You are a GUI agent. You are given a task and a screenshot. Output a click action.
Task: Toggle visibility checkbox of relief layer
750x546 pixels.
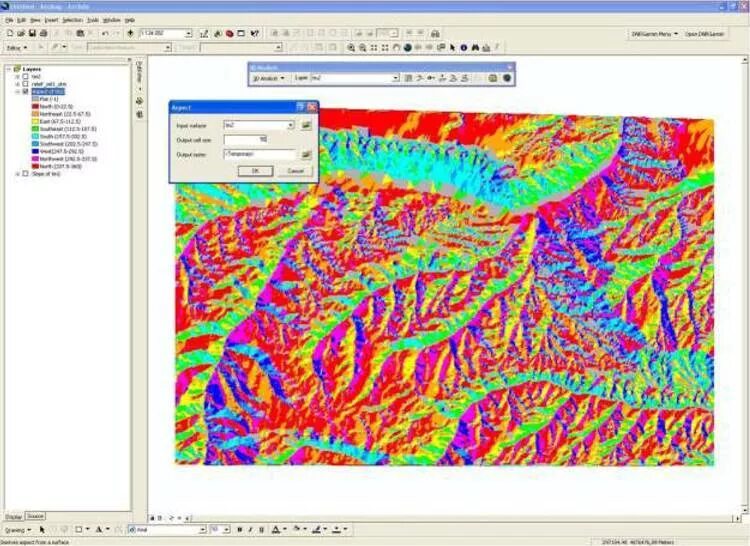(26, 84)
